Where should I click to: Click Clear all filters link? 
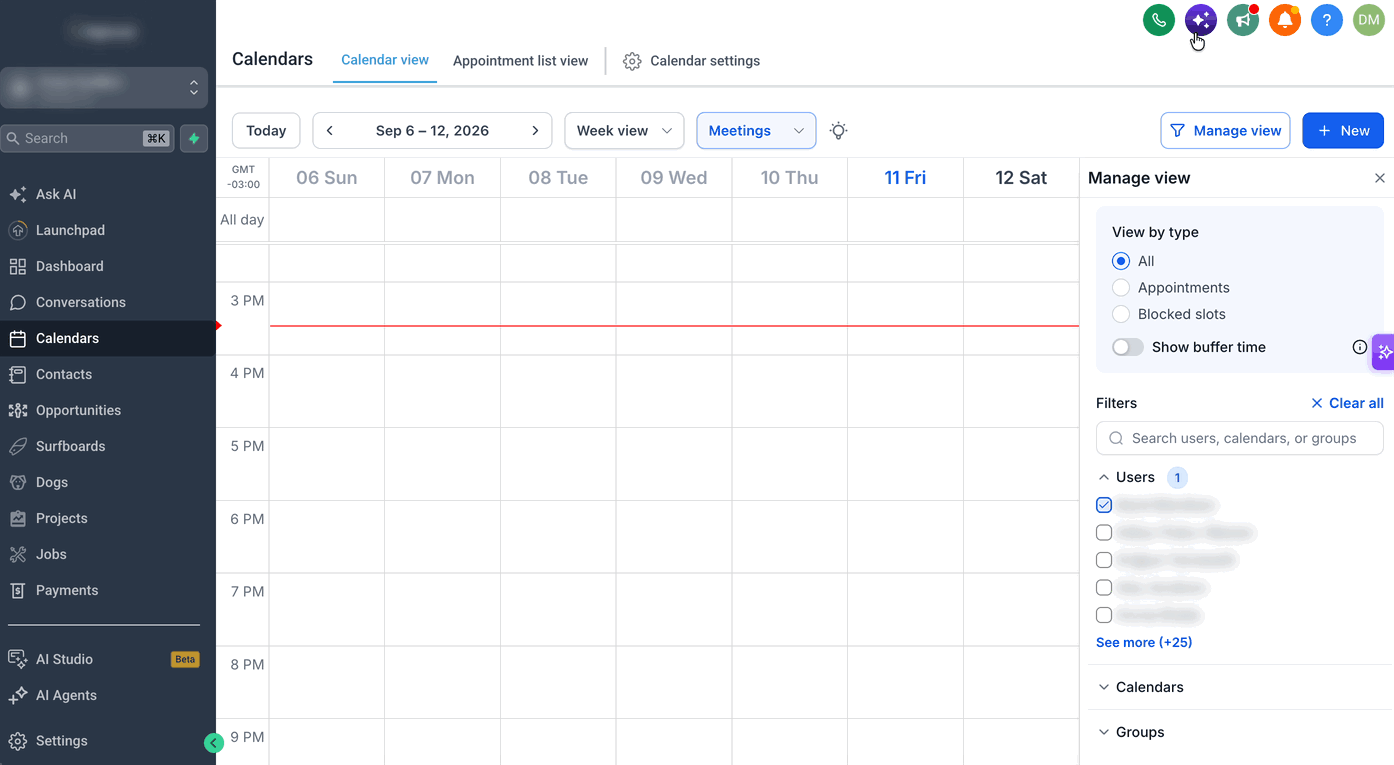1347,403
